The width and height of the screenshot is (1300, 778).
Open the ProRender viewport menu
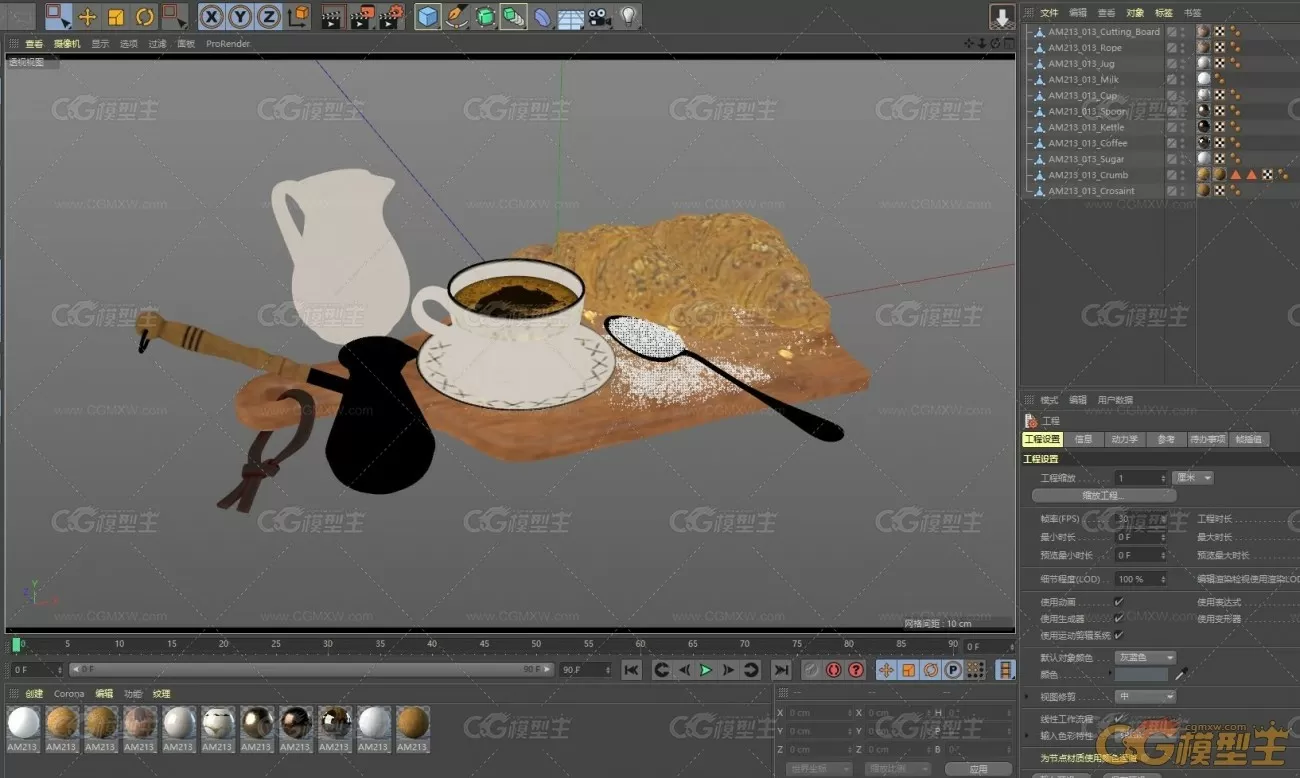(228, 44)
